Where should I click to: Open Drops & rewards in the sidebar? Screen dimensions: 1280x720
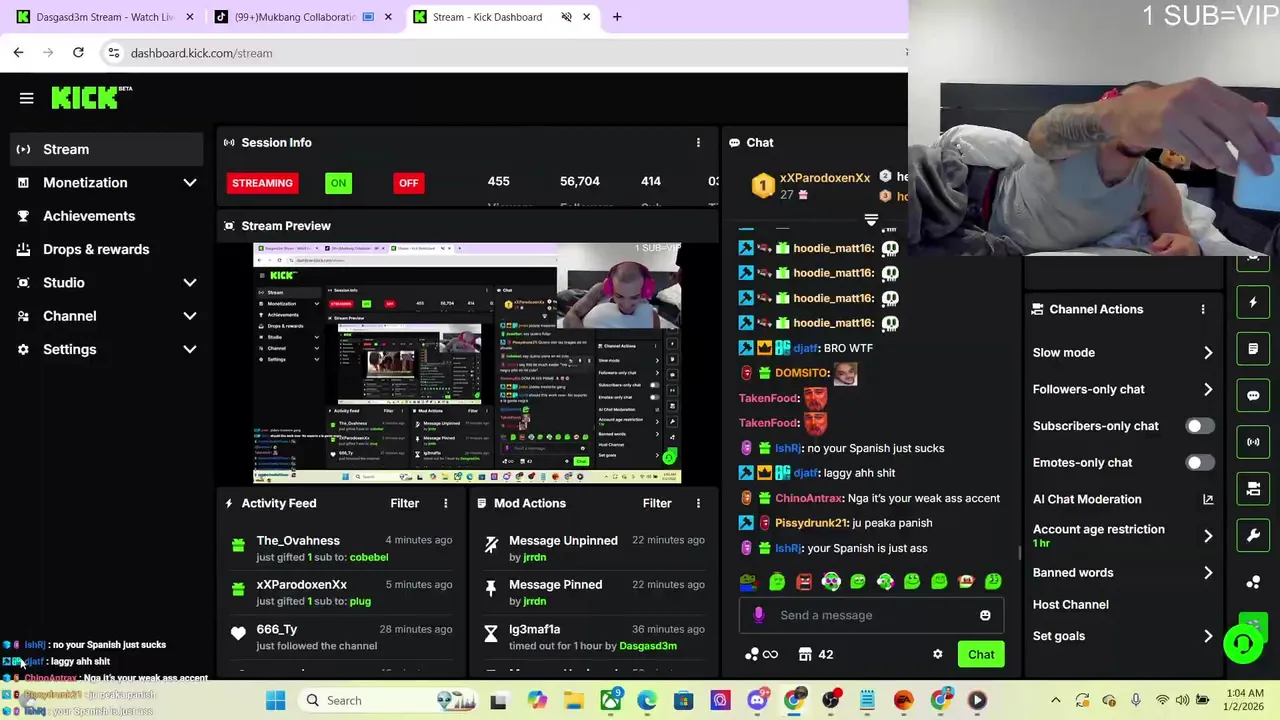(107, 249)
